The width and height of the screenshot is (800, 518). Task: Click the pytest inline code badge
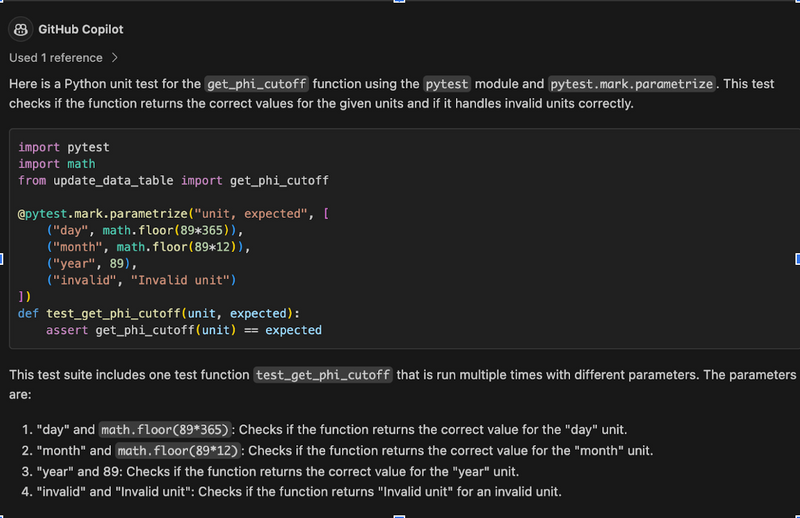pyautogui.click(x=446, y=84)
